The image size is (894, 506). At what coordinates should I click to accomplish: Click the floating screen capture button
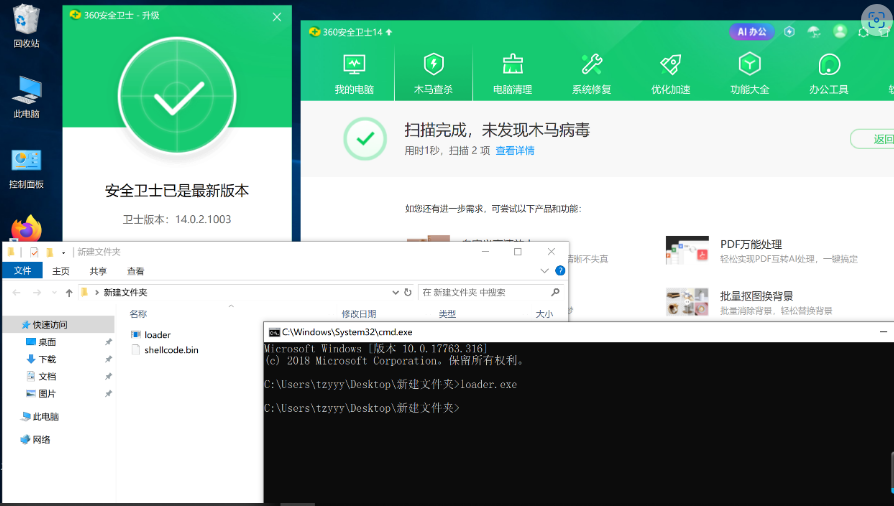coord(876,20)
